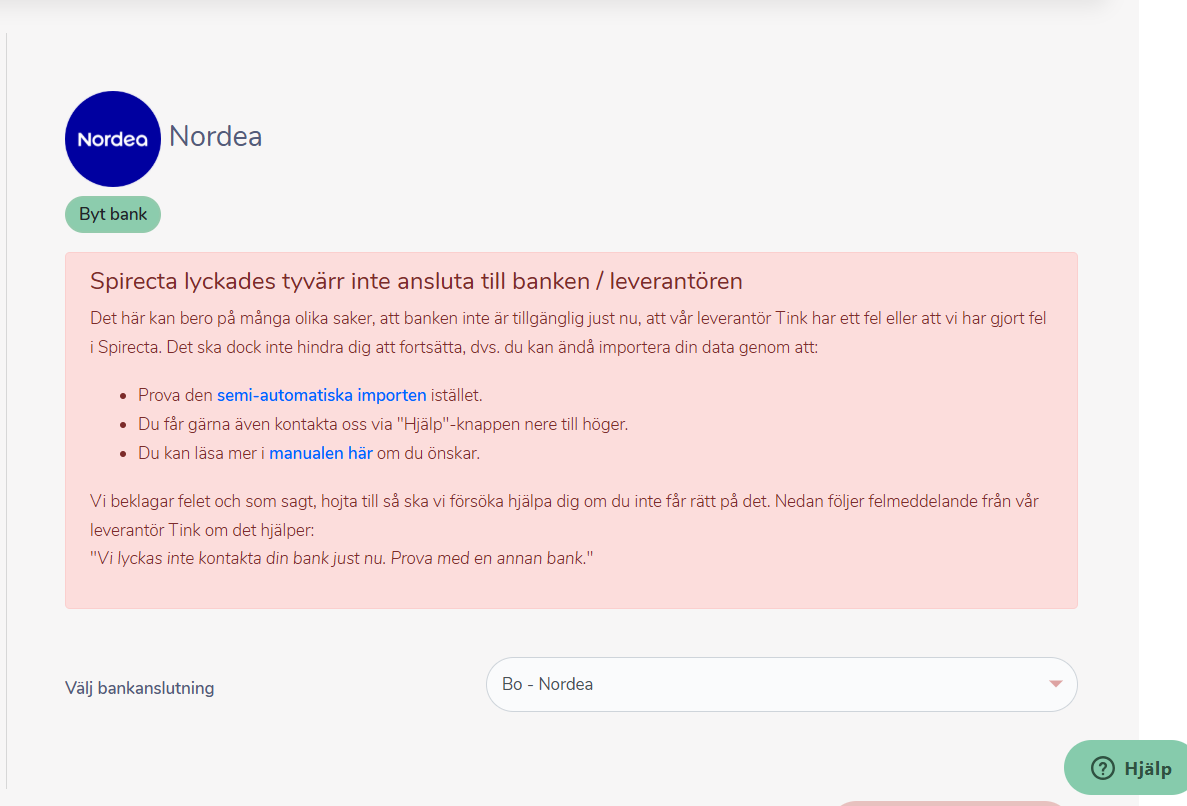The height and width of the screenshot is (806, 1187).
Task: Click the italic Tink error message quote
Action: pos(341,558)
